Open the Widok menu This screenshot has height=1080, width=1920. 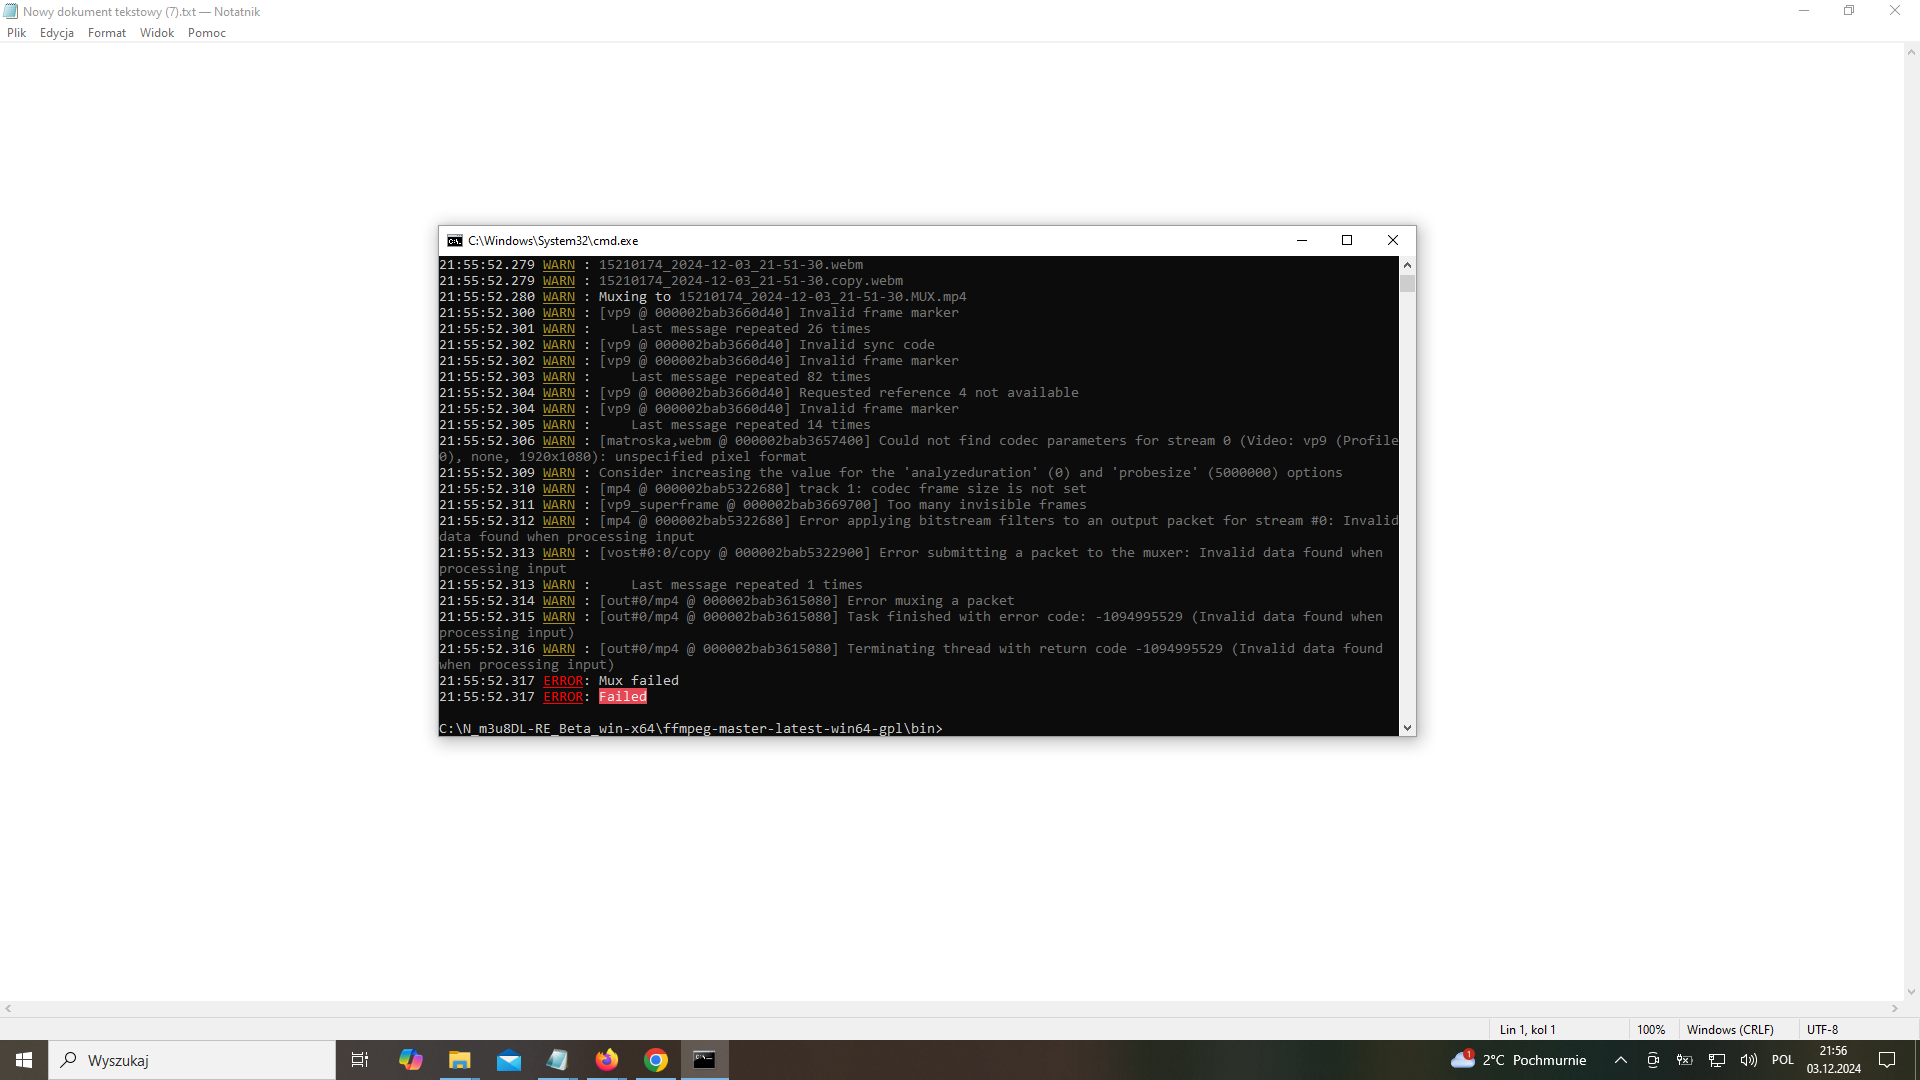(x=156, y=33)
